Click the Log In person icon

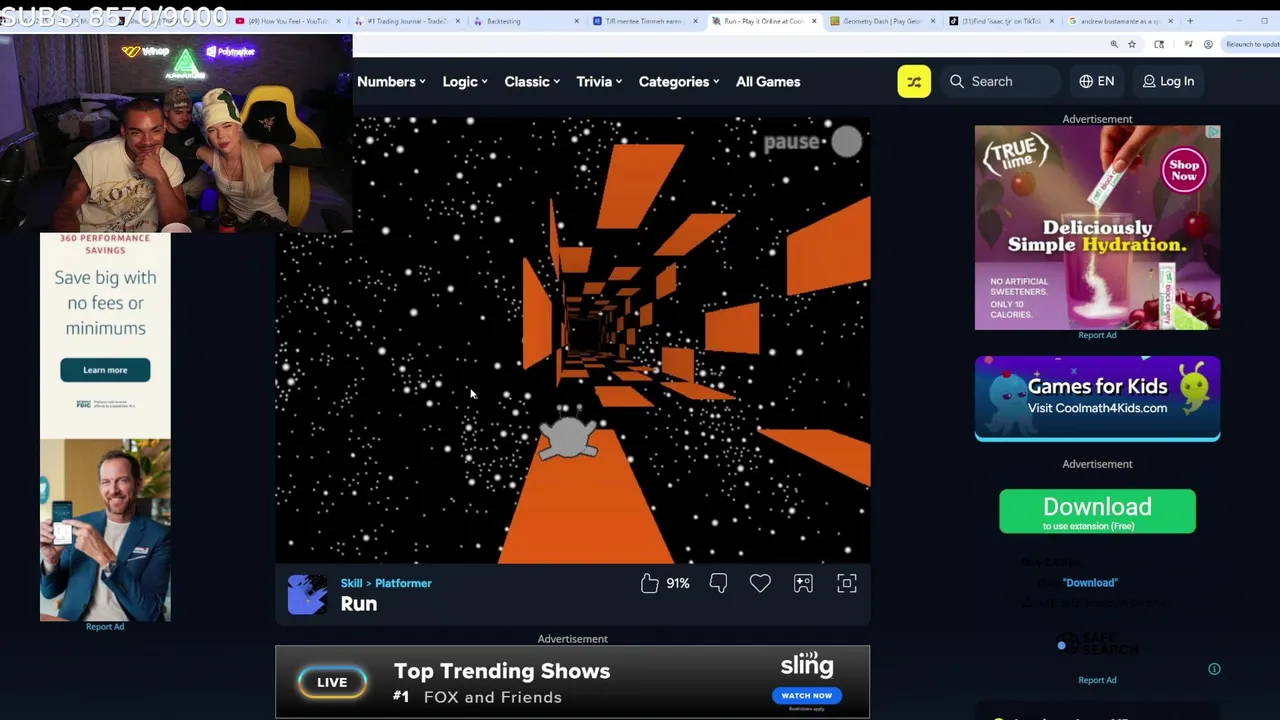pyautogui.click(x=1149, y=81)
